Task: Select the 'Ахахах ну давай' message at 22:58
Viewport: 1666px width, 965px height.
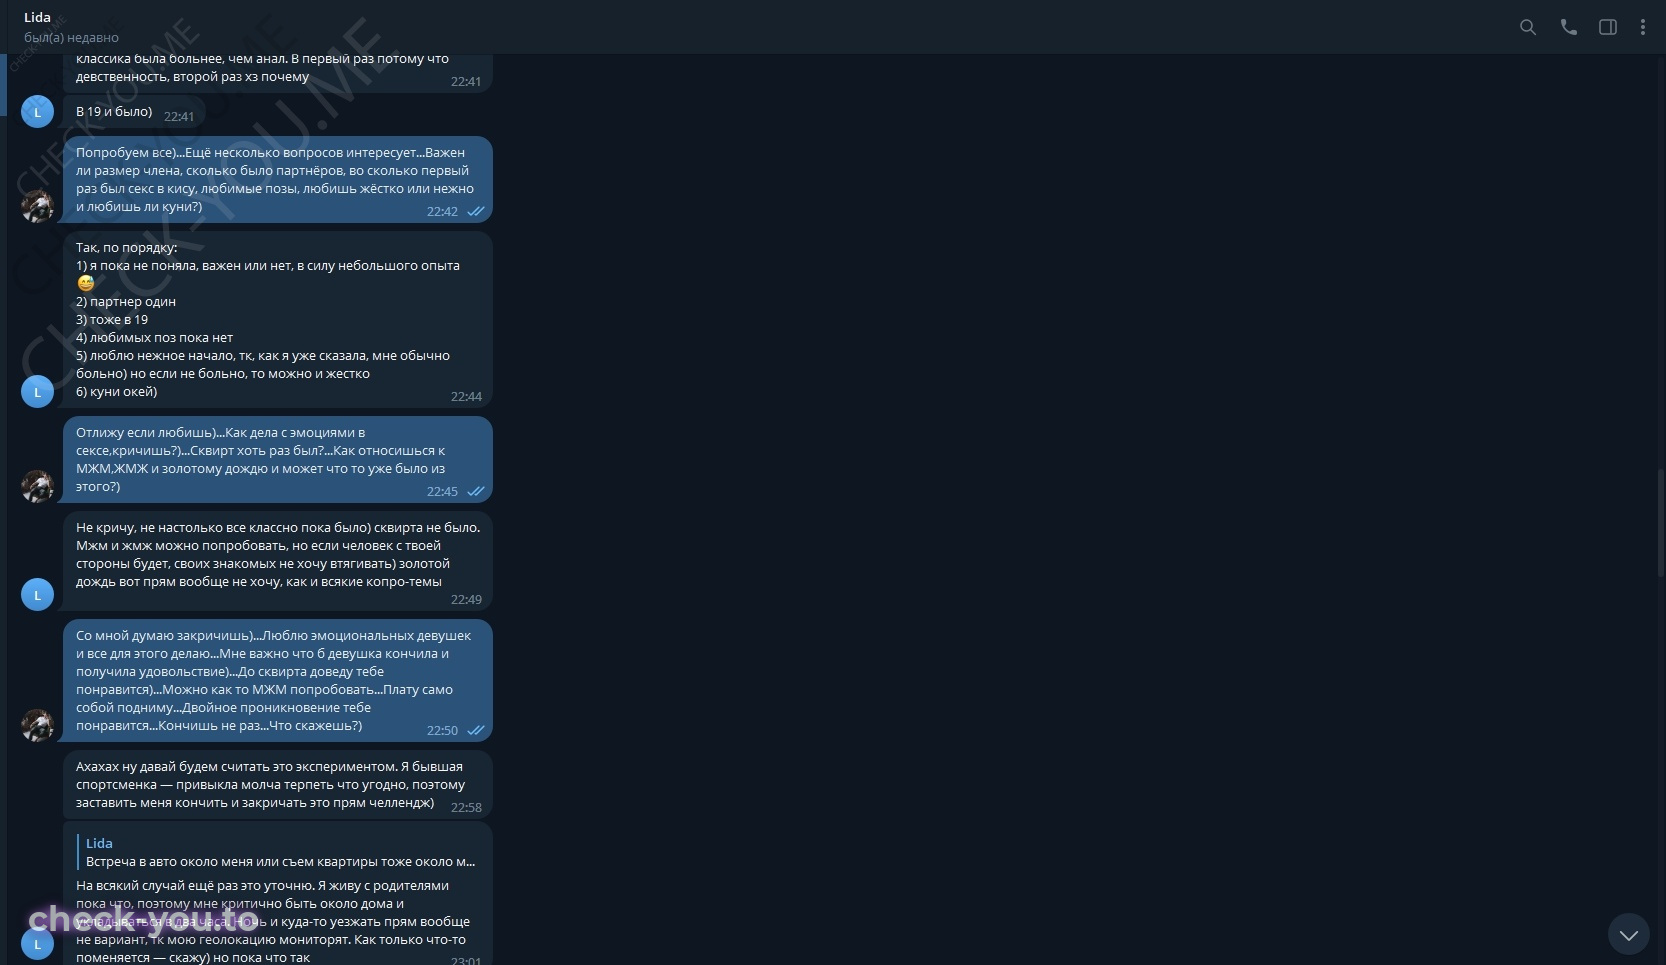Action: point(278,784)
